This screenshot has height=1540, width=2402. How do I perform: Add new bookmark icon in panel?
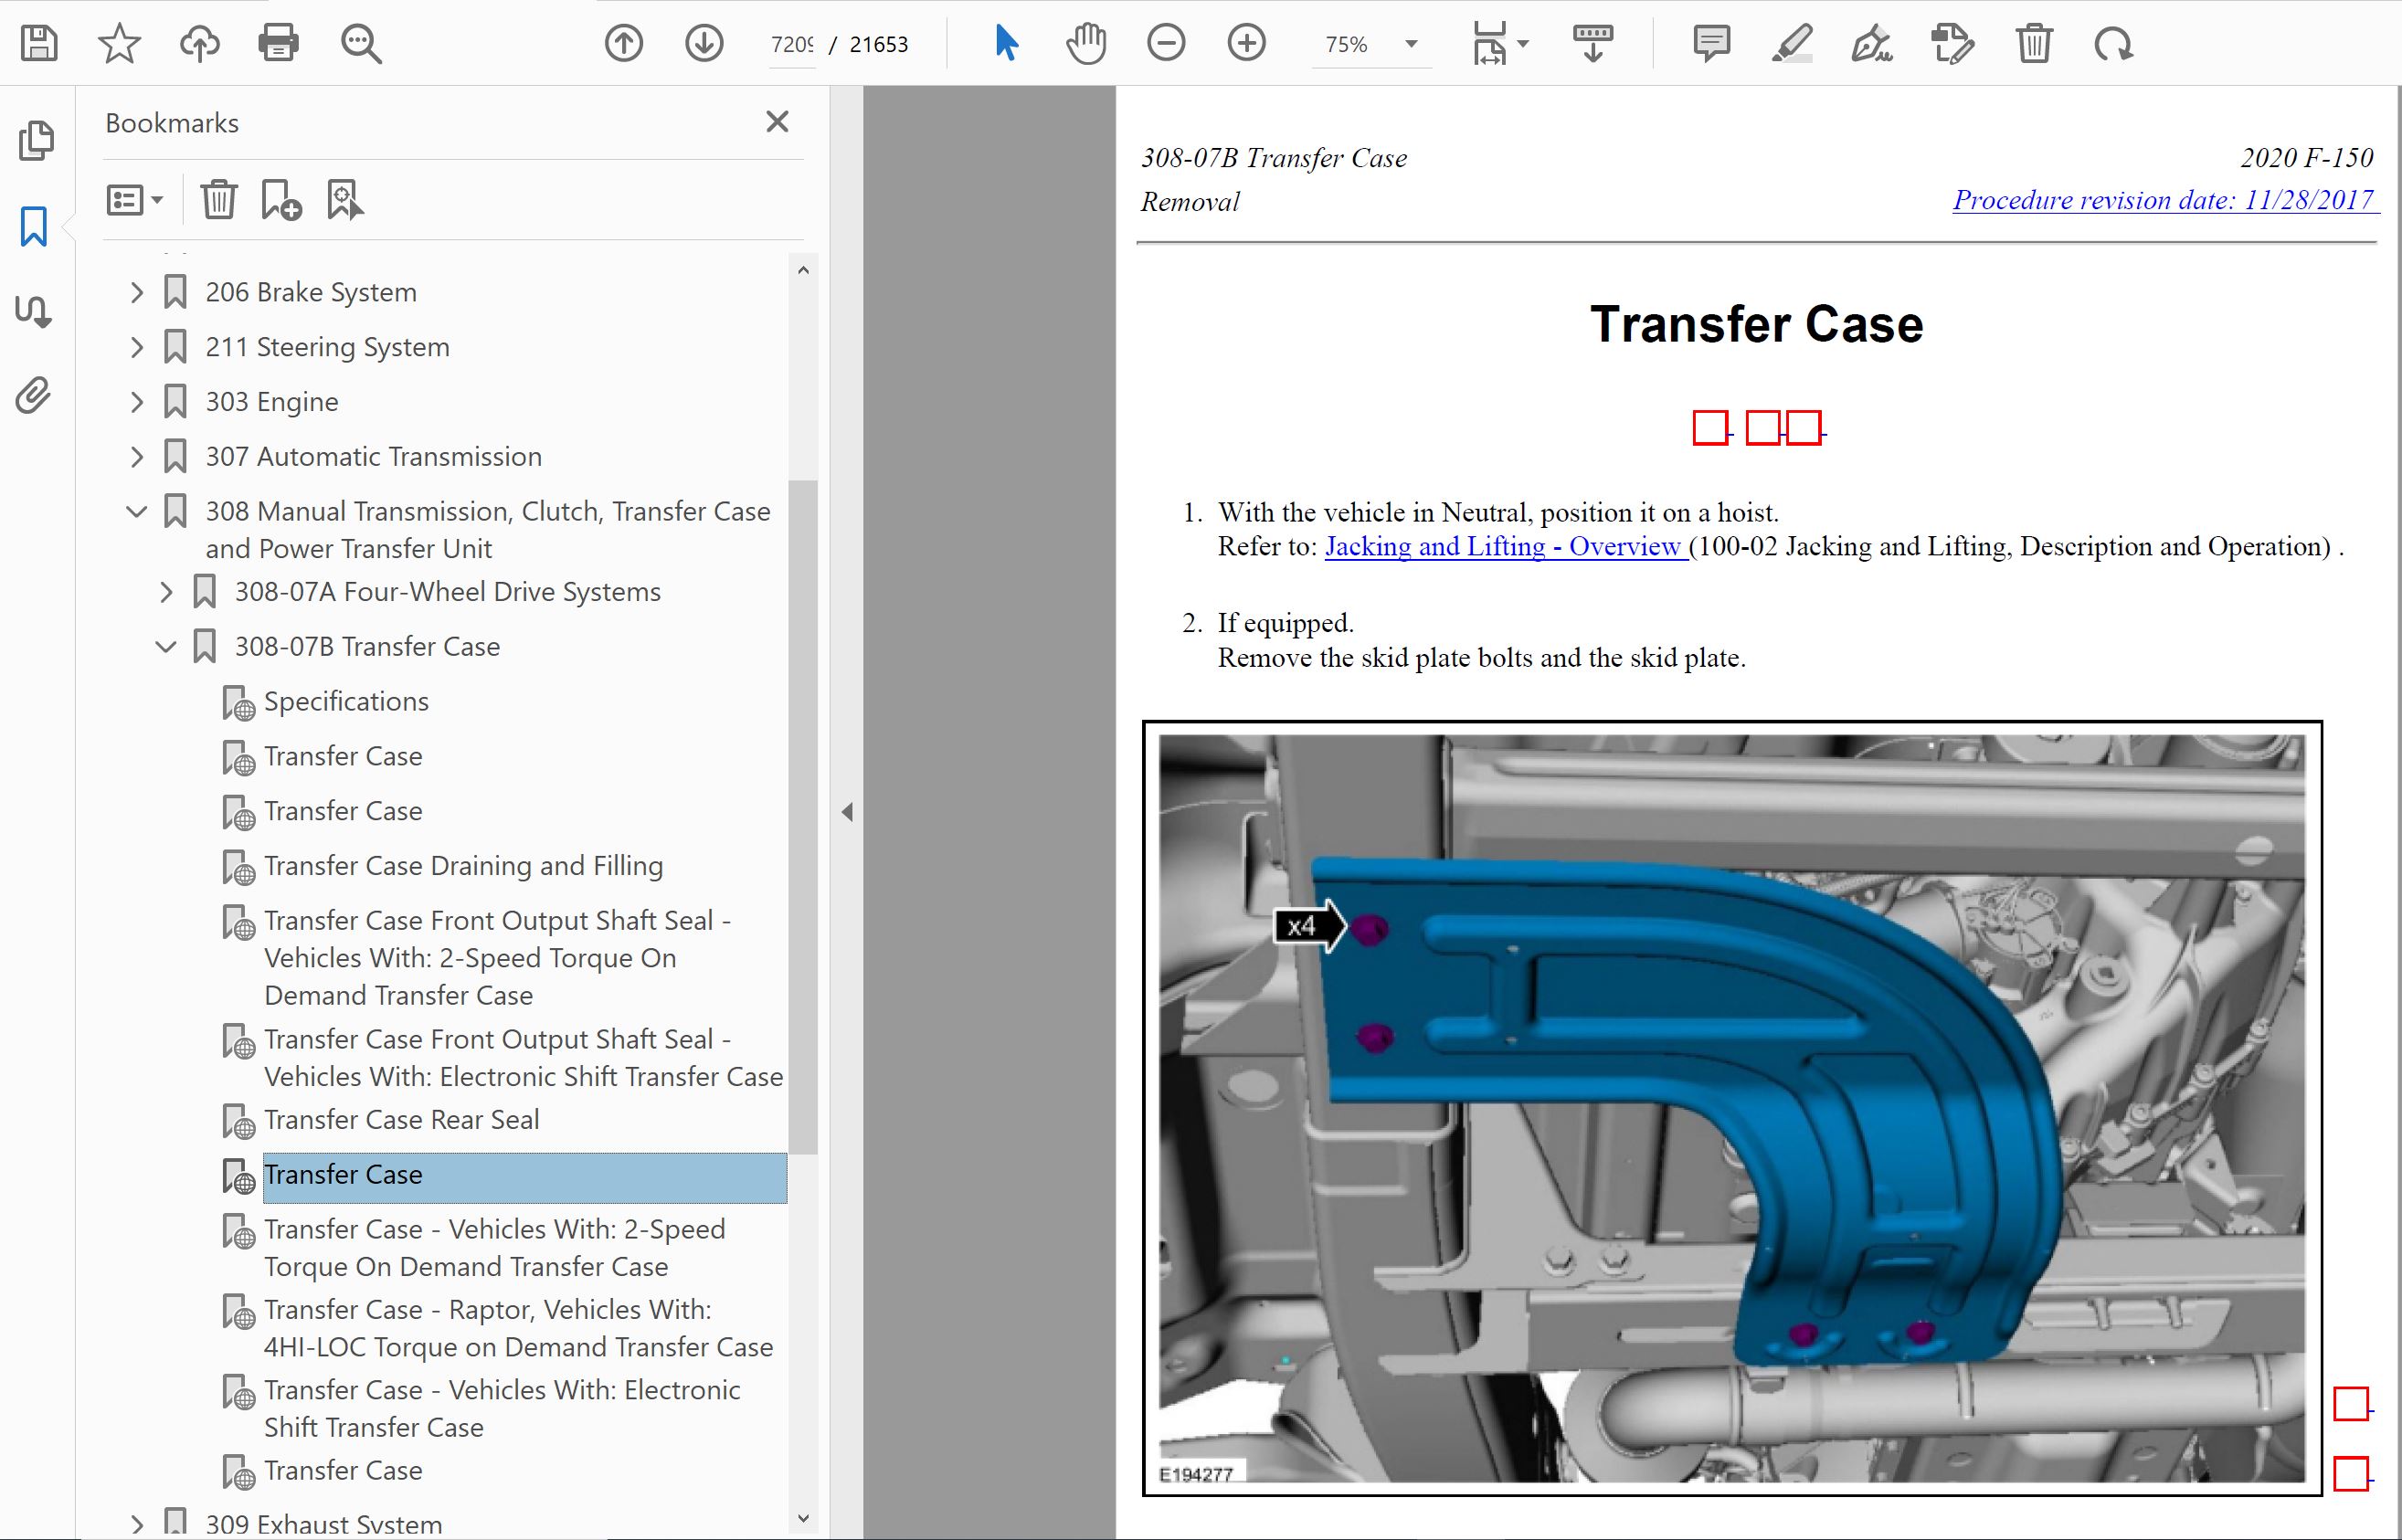[281, 200]
